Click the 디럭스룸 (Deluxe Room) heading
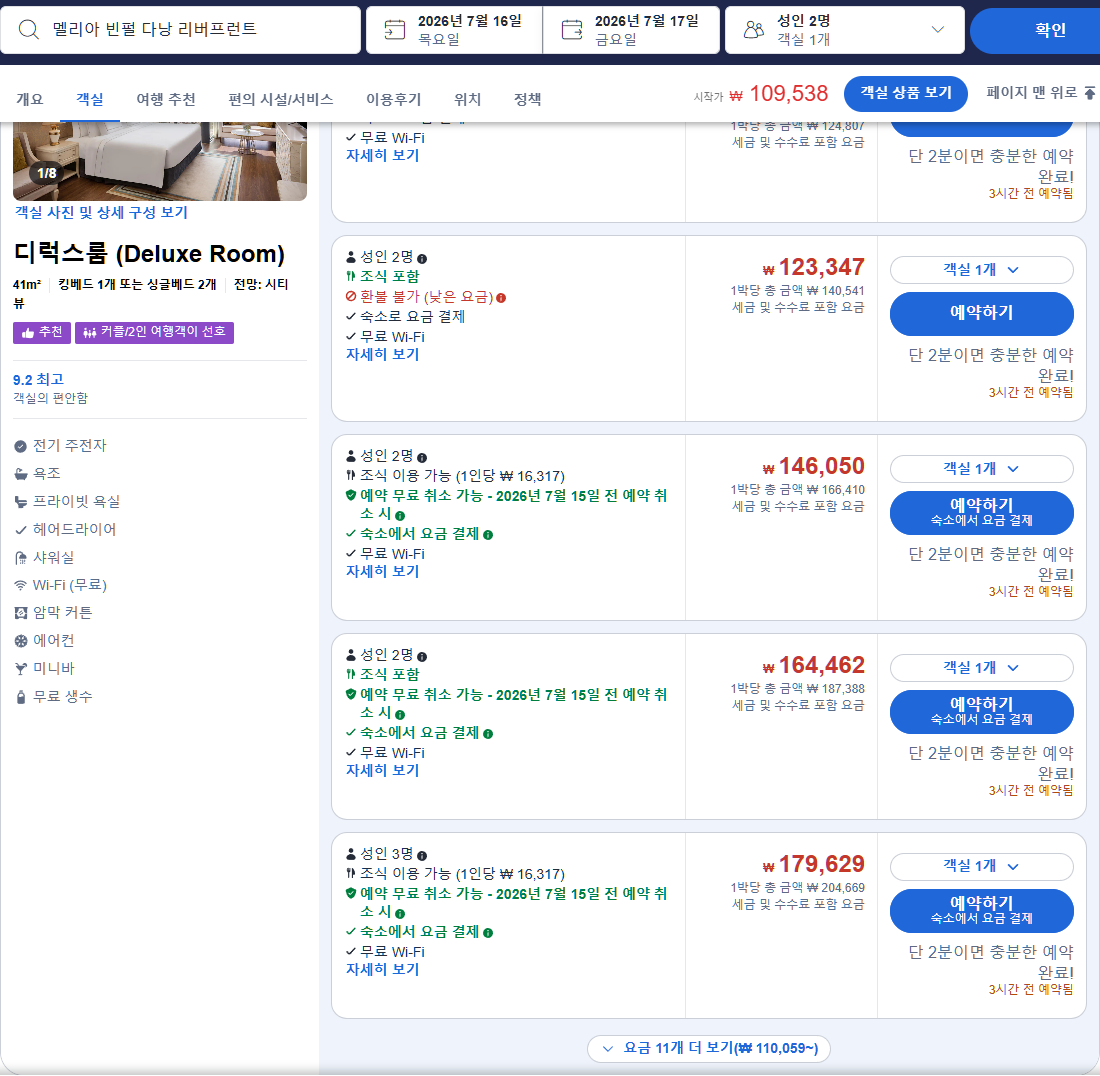The image size is (1100, 1076). [x=149, y=254]
